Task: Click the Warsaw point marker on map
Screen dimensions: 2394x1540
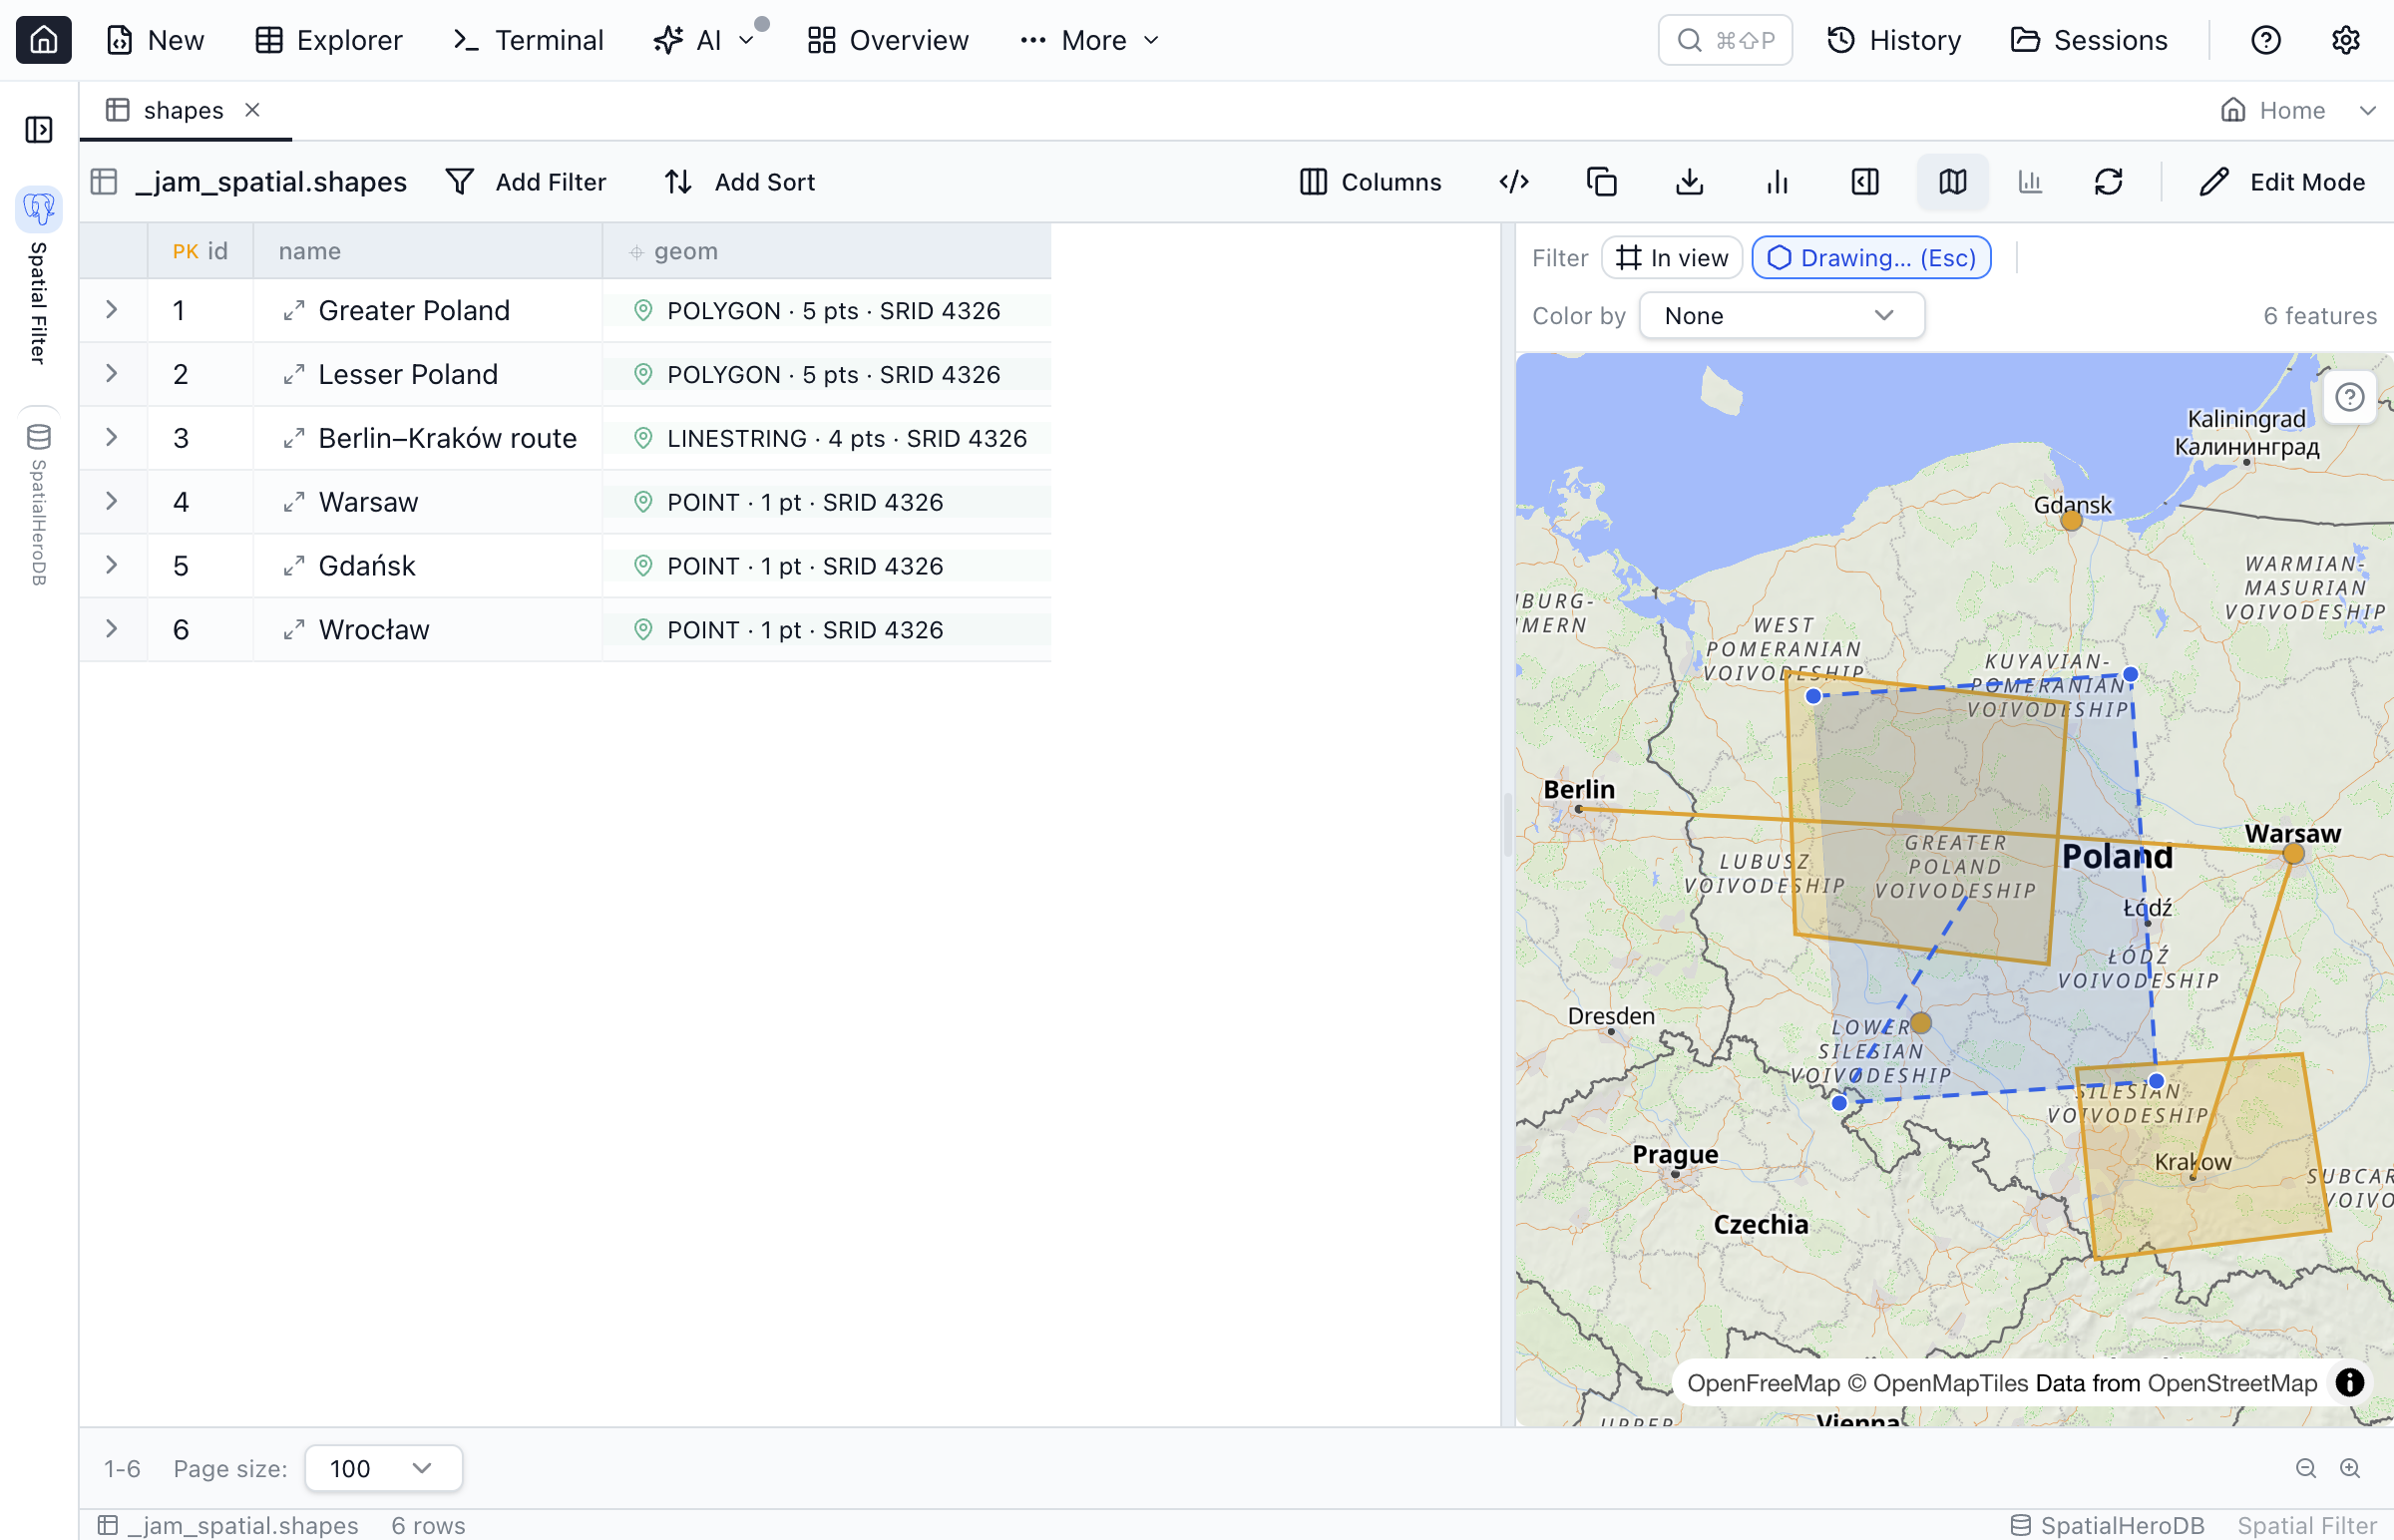Action: coord(2294,853)
